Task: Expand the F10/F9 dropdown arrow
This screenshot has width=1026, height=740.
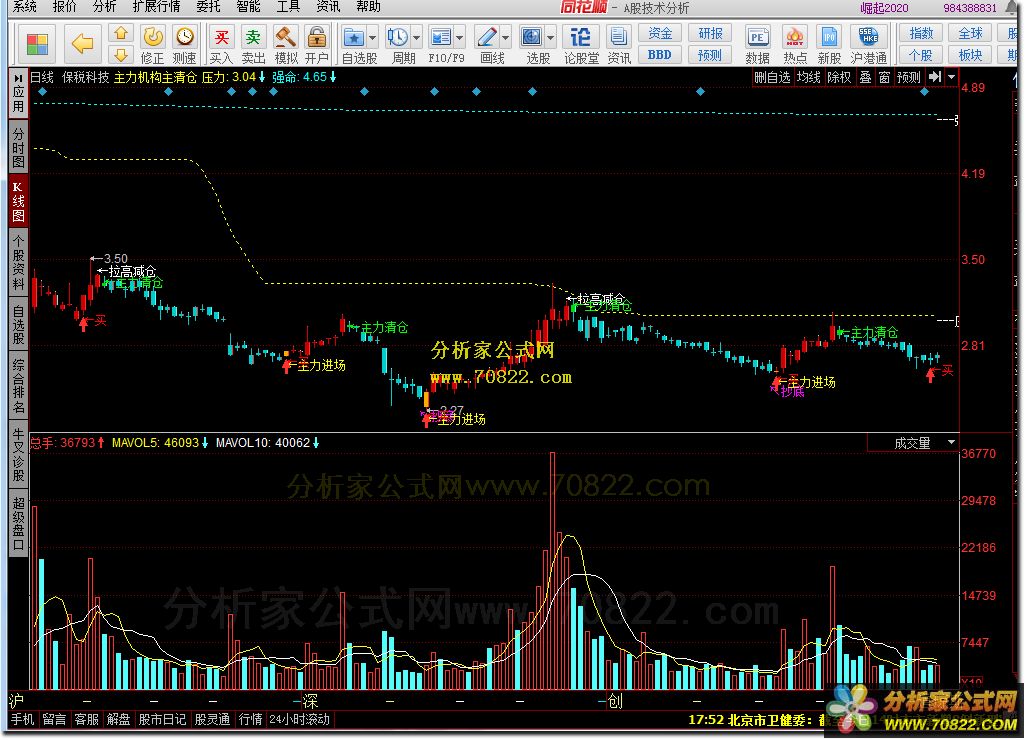Action: coord(460,39)
